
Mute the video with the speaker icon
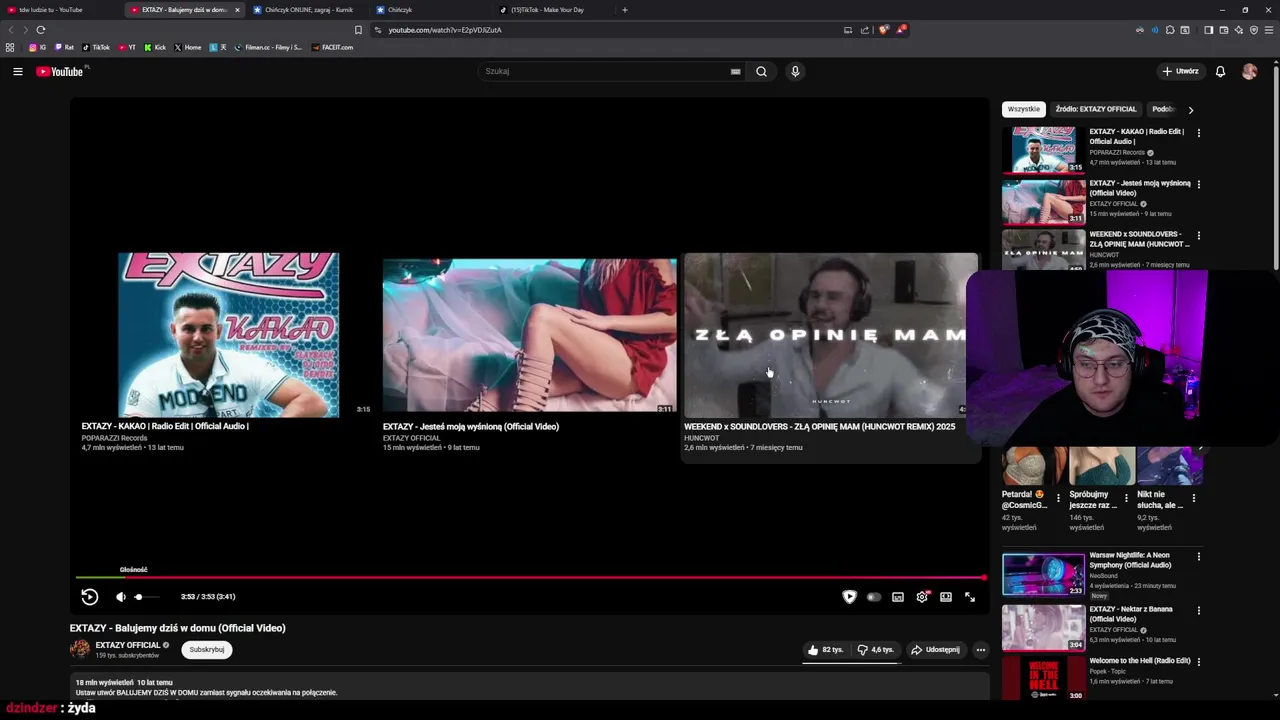click(x=121, y=597)
